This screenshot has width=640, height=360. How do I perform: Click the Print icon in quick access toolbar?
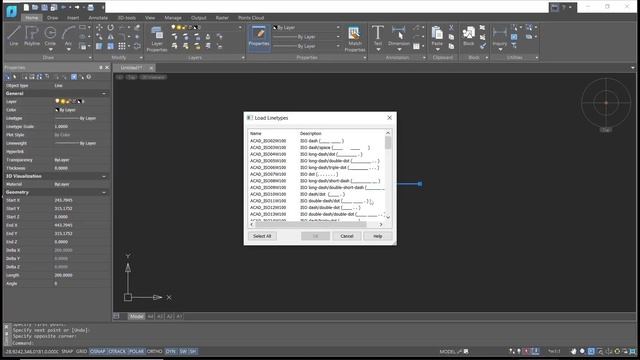tap(91, 7)
